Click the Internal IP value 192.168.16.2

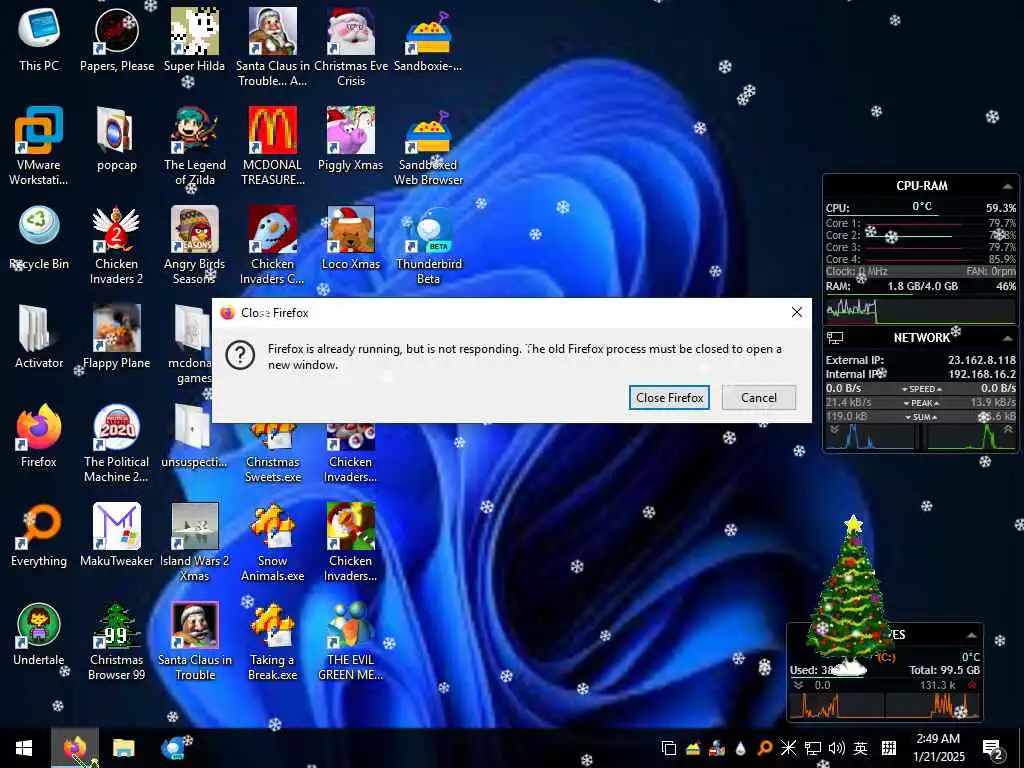[x=982, y=374]
